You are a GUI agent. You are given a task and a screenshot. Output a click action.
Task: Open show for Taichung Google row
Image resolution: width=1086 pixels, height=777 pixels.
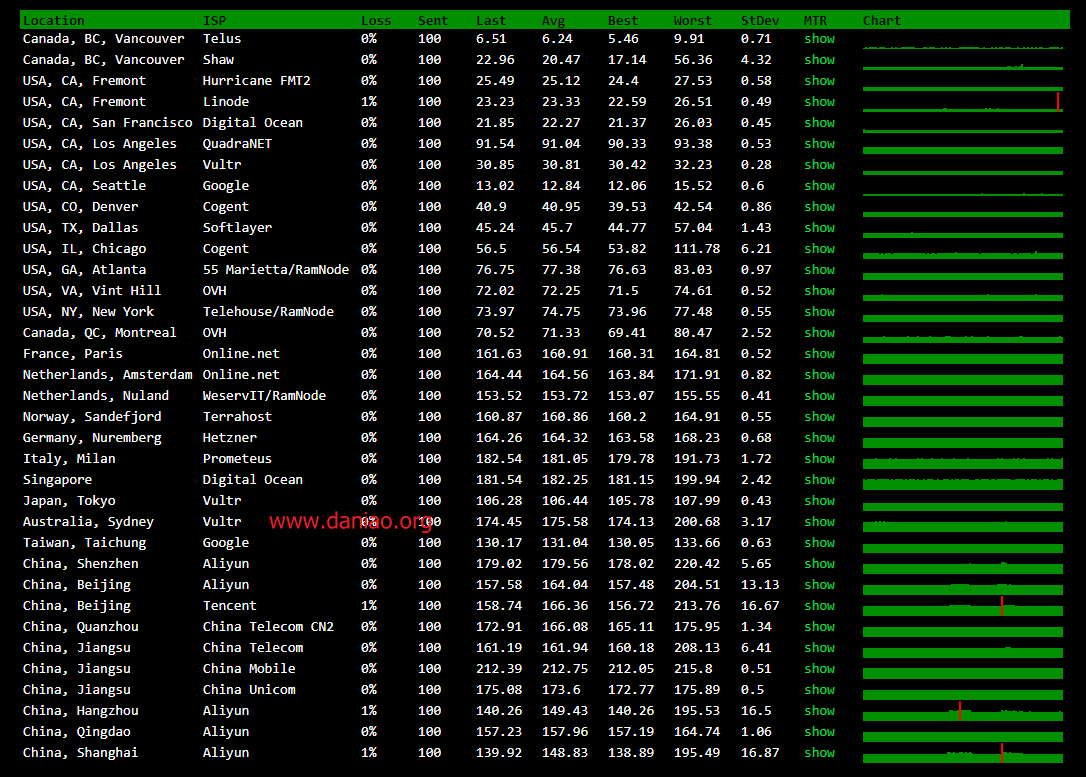point(819,543)
